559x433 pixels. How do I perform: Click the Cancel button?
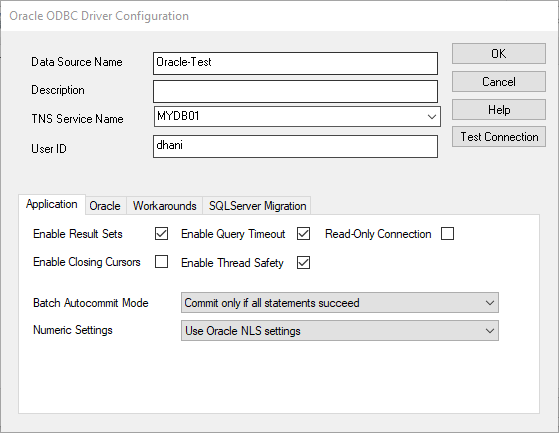499,82
